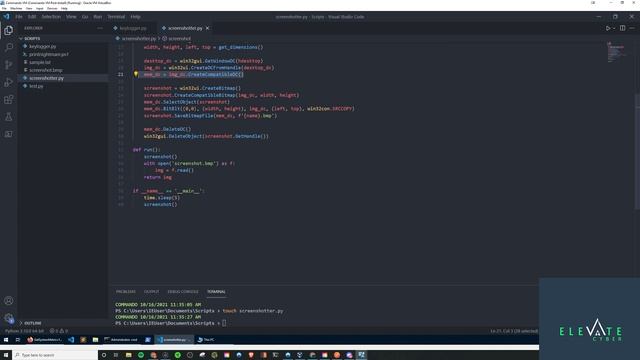Switch to the DEBUG CONSOLE panel tab
Viewport: 640px width, 360px height.
pos(183,292)
